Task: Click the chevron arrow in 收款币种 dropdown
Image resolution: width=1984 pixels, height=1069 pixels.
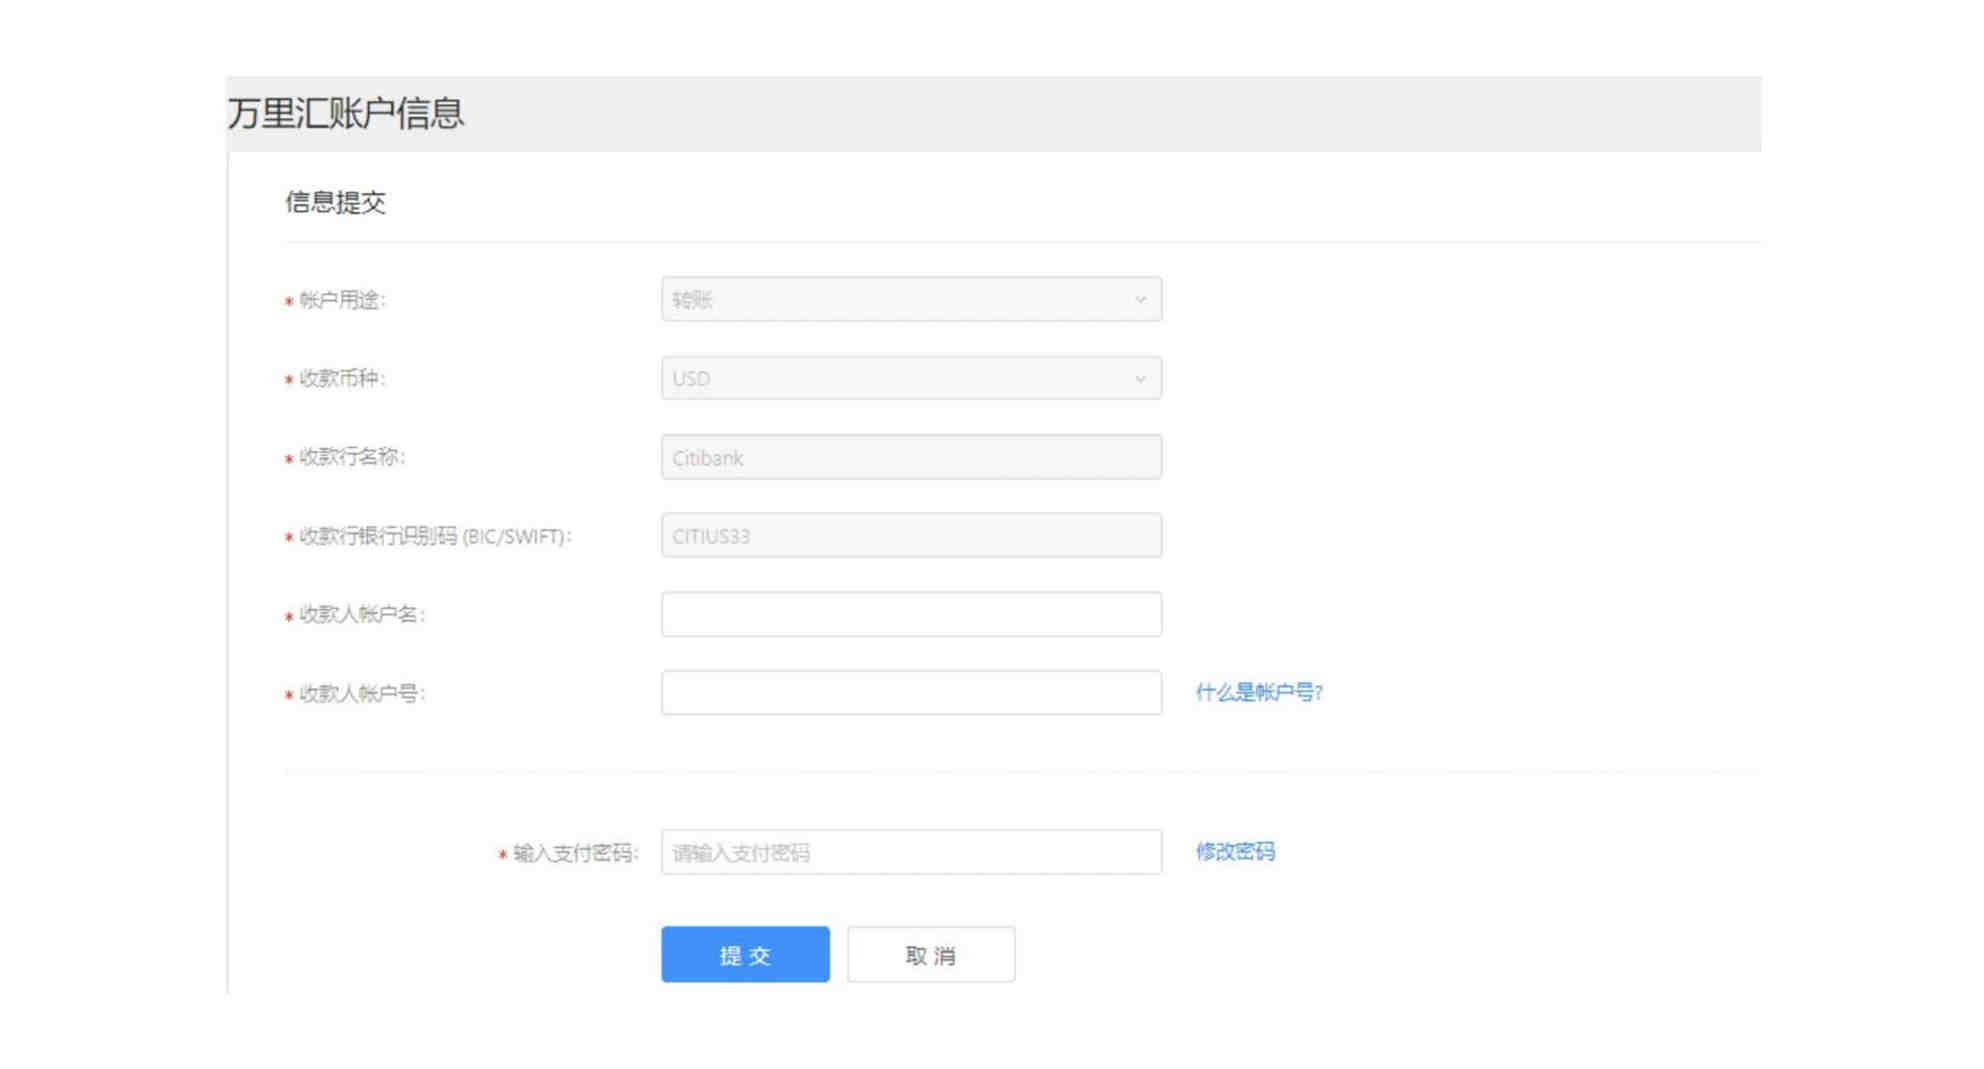Action: click(1140, 379)
